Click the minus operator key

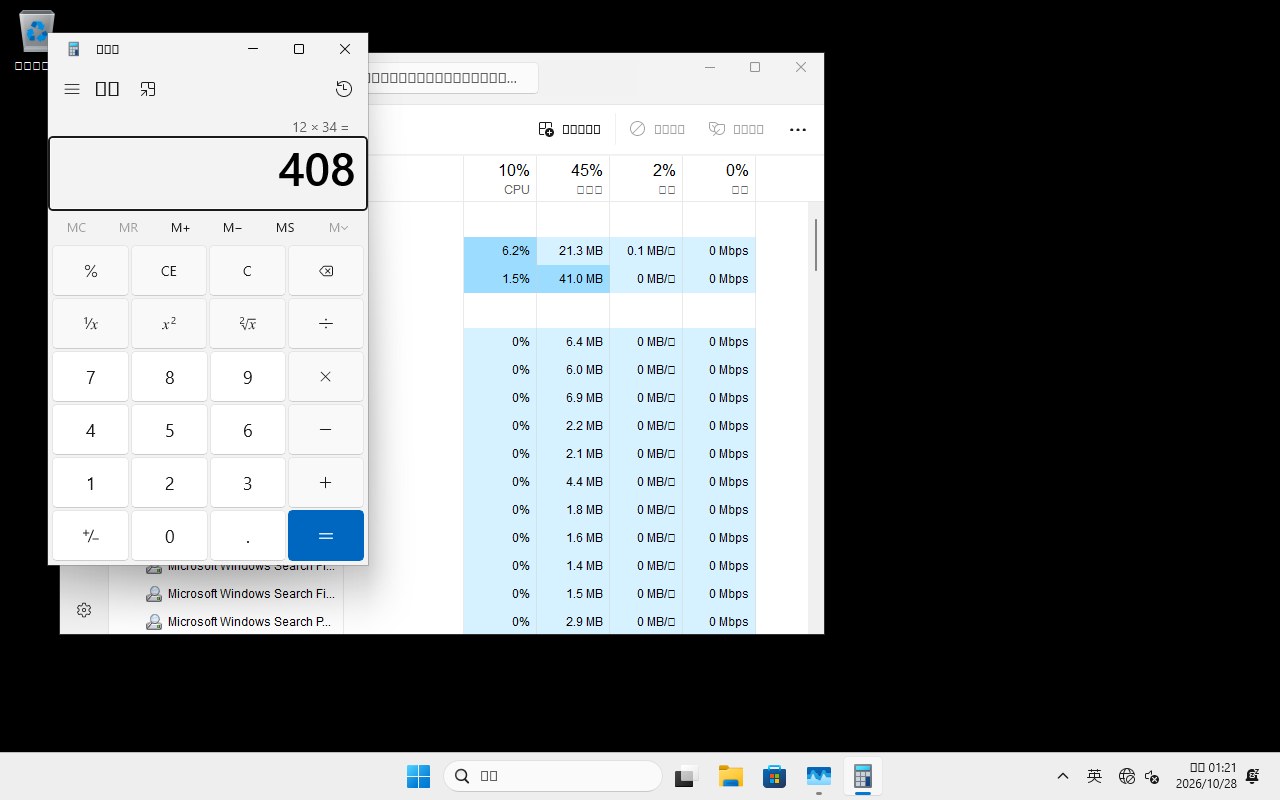click(x=326, y=430)
